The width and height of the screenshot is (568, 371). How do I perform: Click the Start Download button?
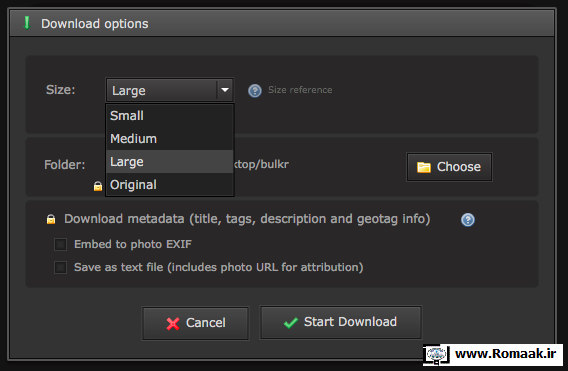tap(341, 322)
